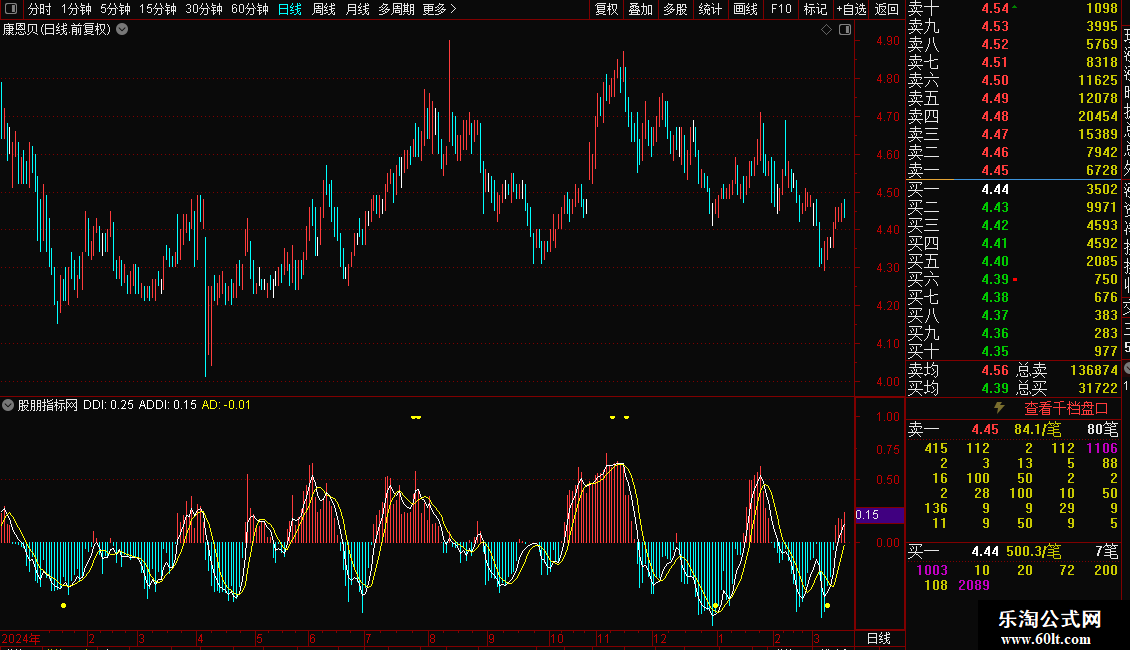Select the 日线 daily chart tab
Image resolution: width=1130 pixels, height=650 pixels.
point(290,9)
